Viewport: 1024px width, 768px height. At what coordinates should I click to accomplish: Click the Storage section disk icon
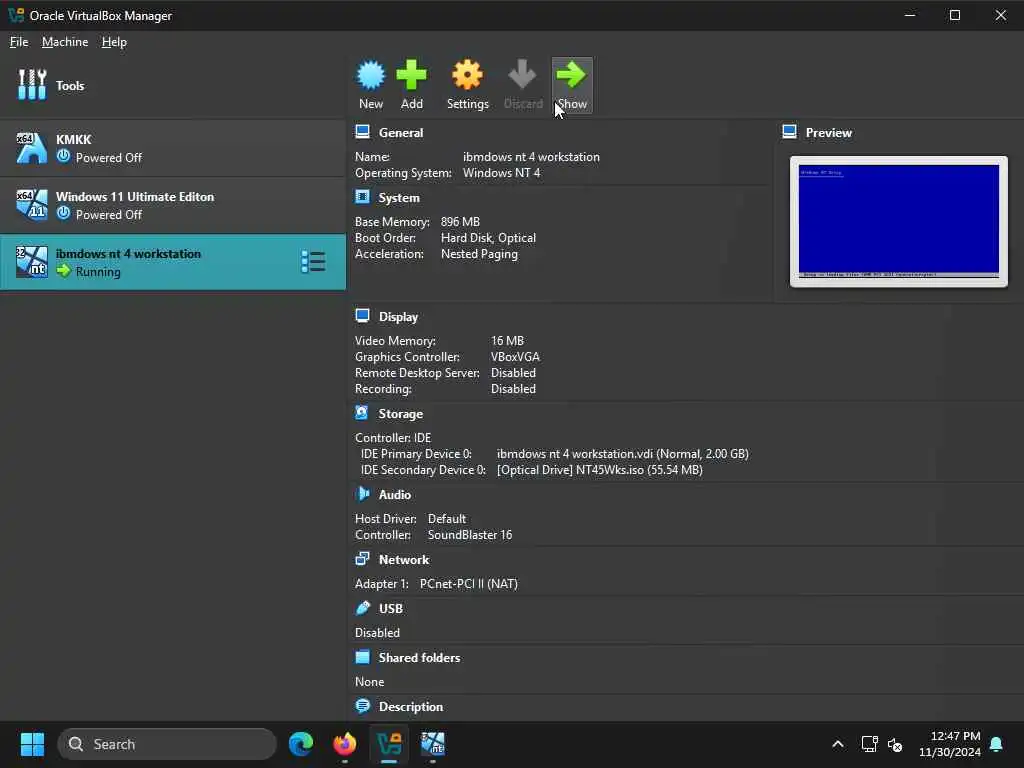pos(362,413)
